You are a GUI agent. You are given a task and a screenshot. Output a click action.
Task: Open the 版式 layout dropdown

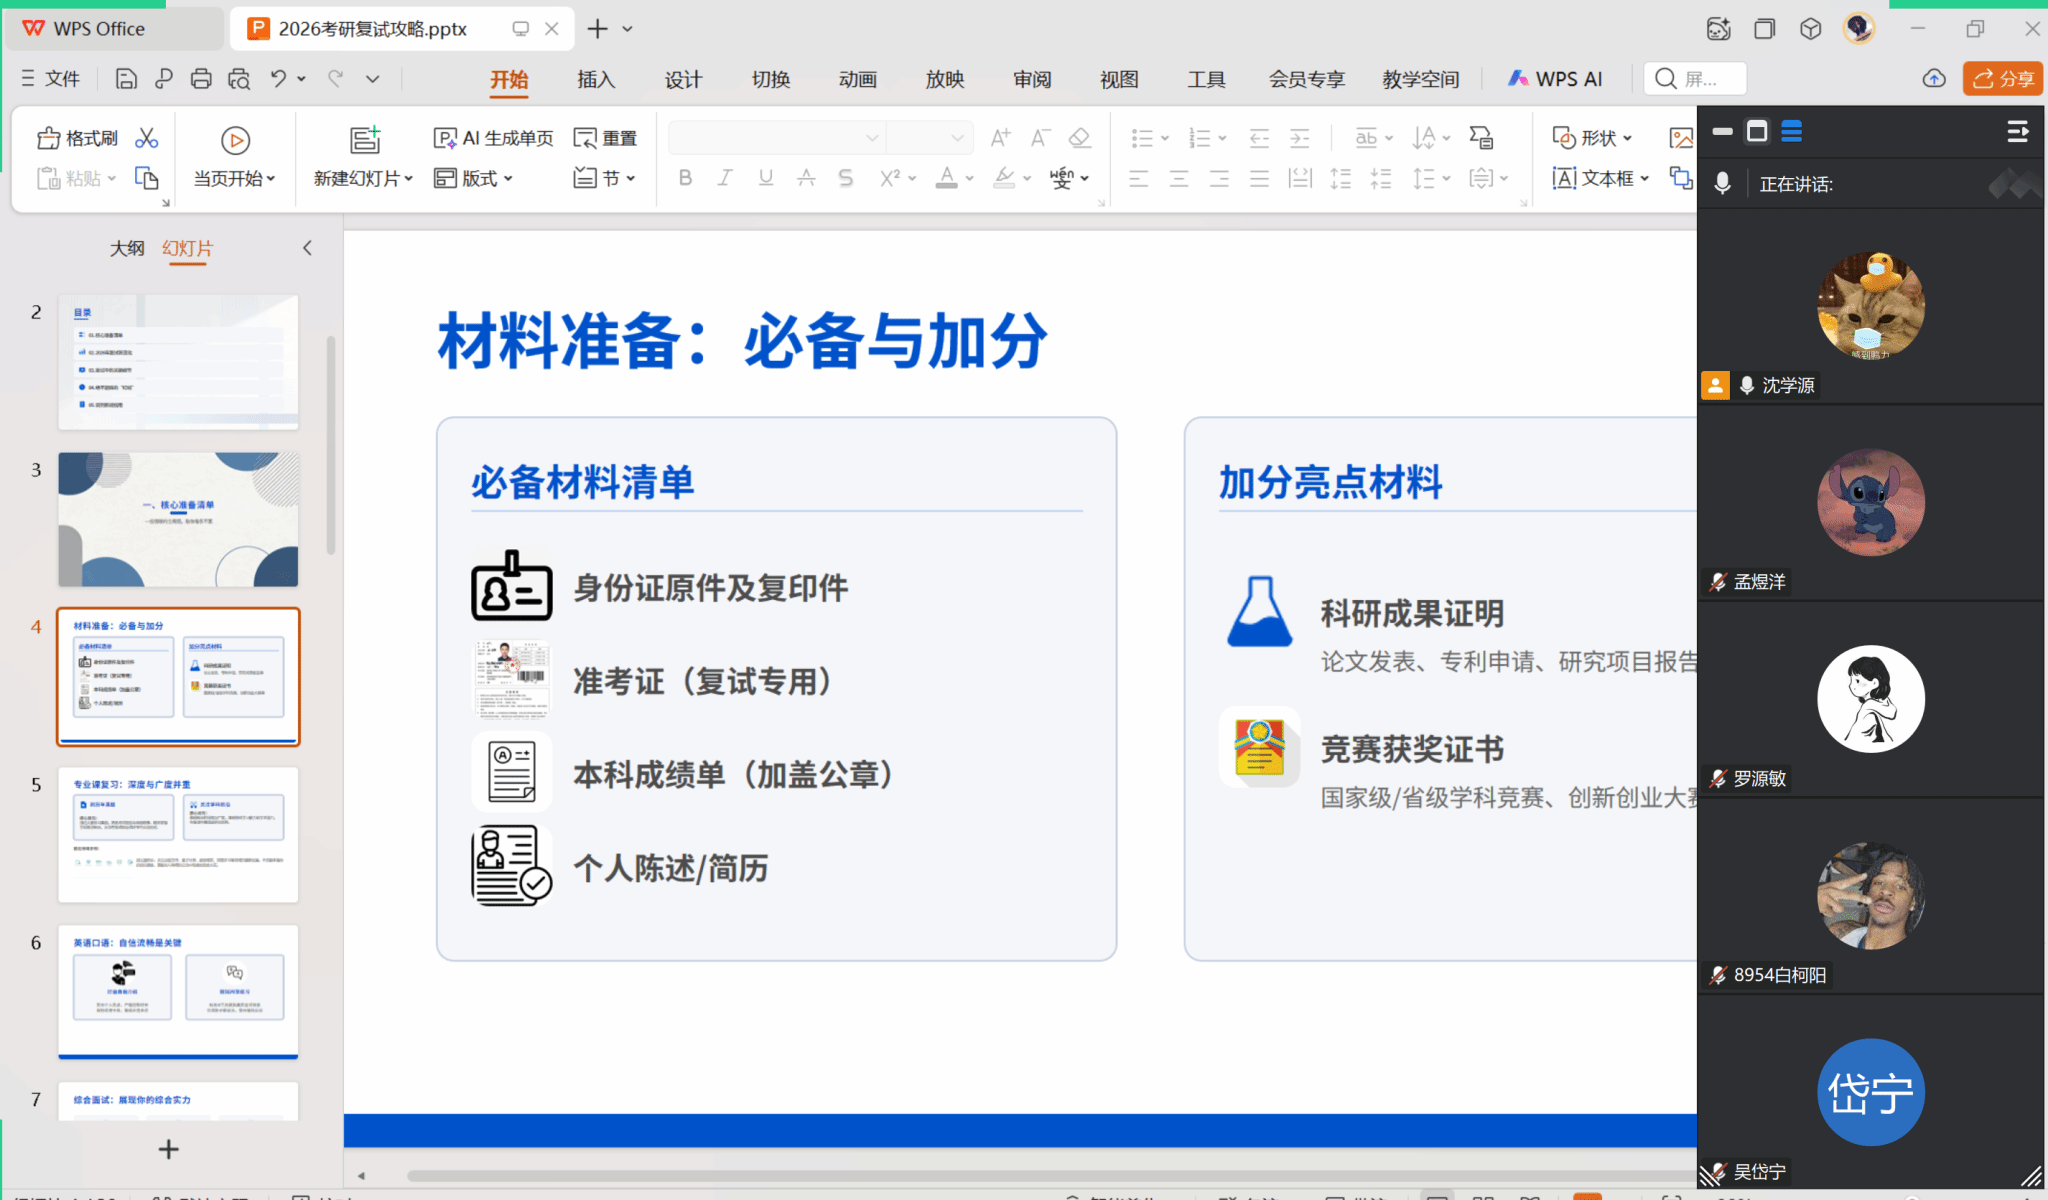click(474, 178)
